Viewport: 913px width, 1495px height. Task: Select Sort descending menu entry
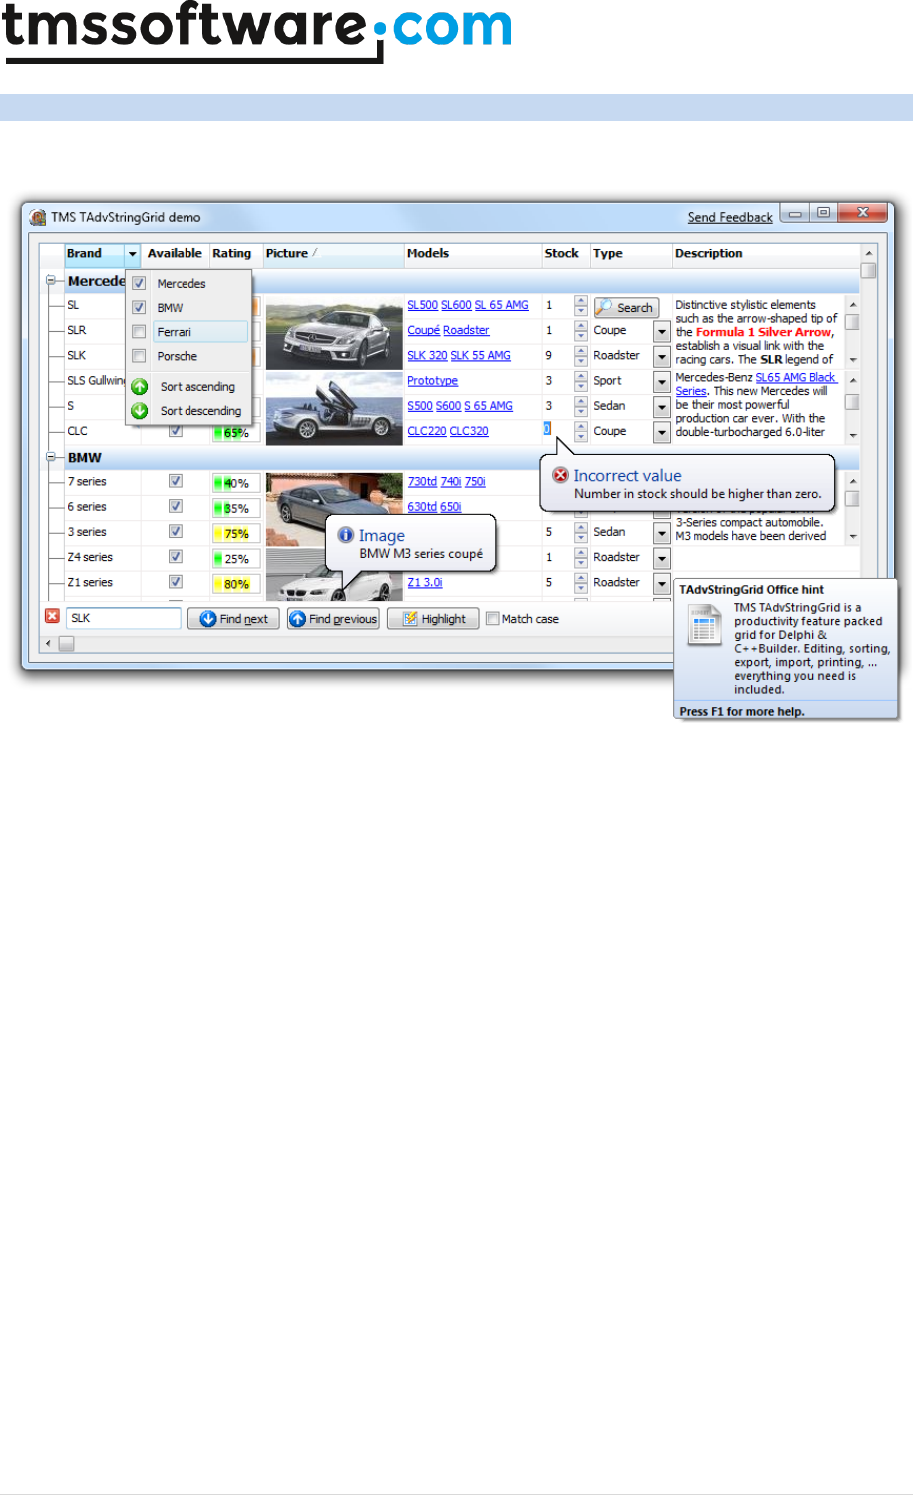(201, 411)
